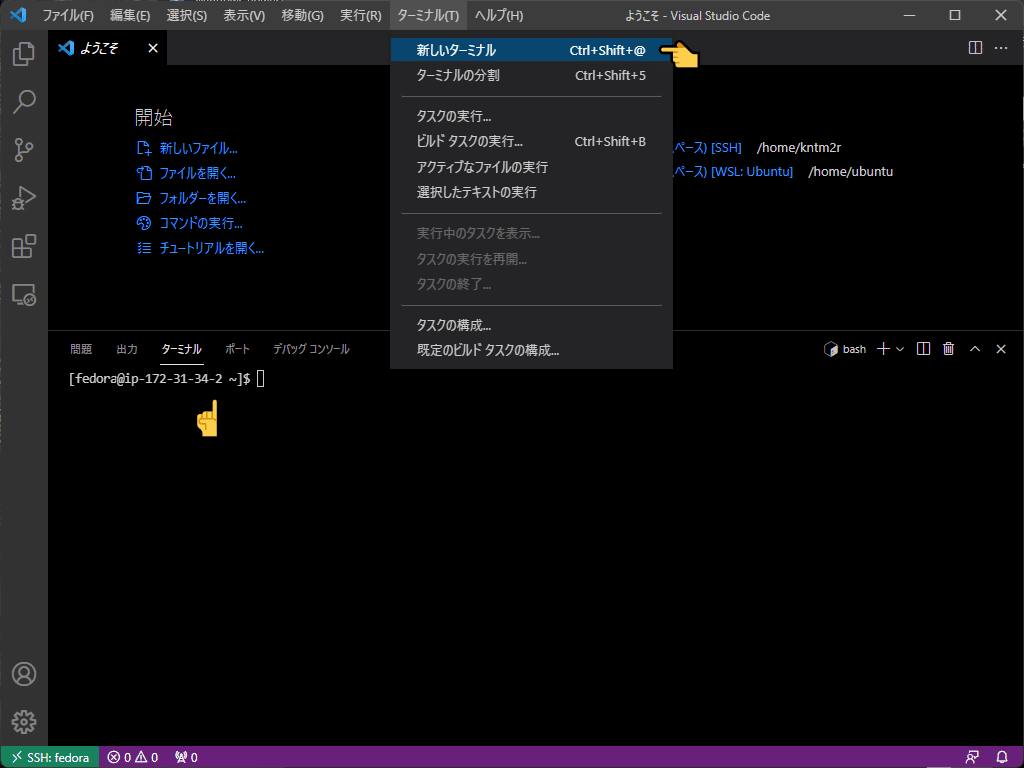Click the VS Code logo in title bar
The image size is (1024, 768).
coord(18,14)
